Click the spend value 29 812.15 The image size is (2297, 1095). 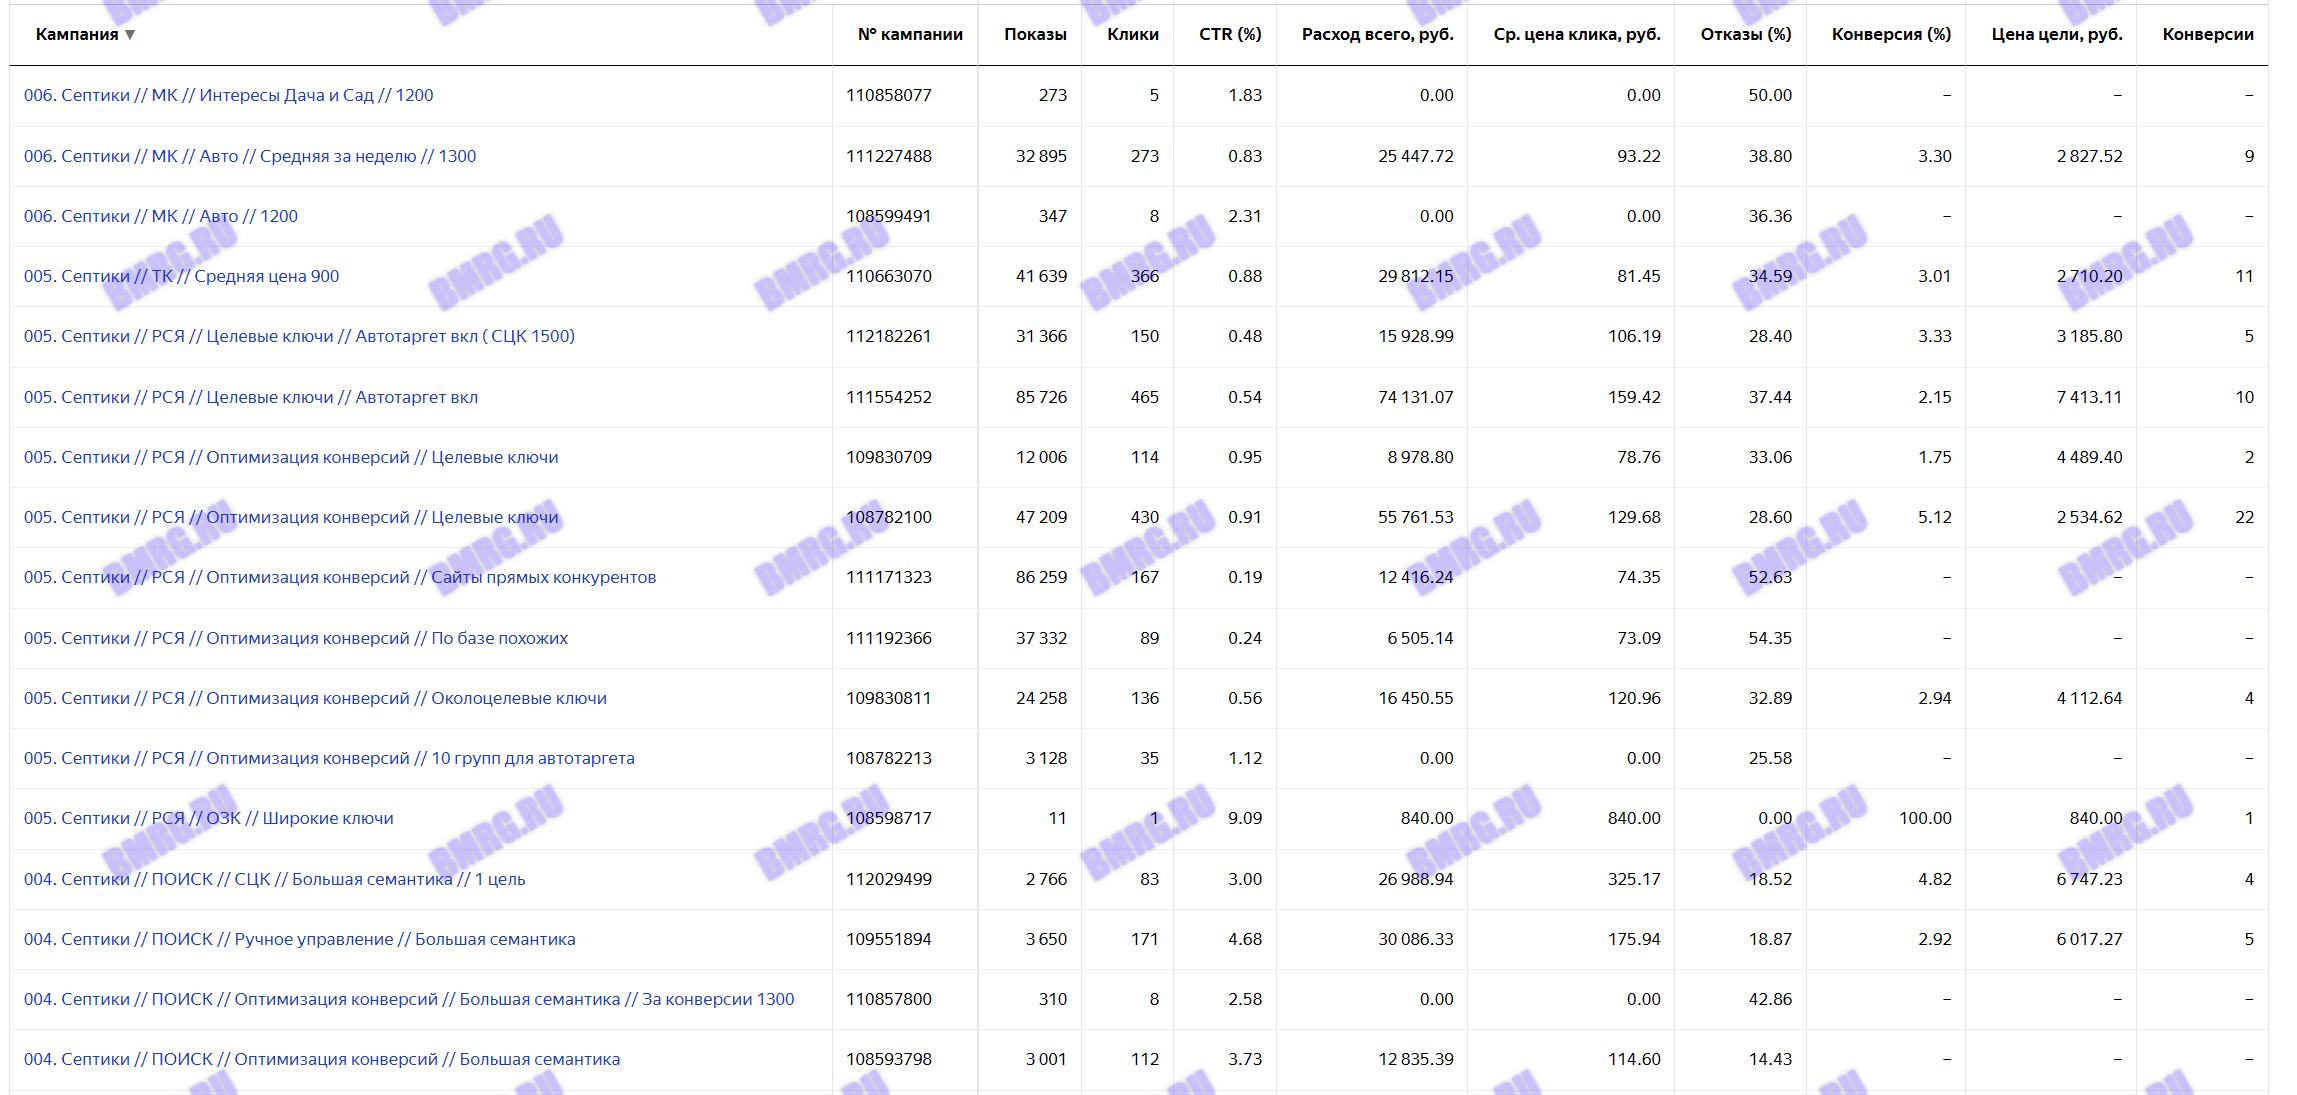1416,276
